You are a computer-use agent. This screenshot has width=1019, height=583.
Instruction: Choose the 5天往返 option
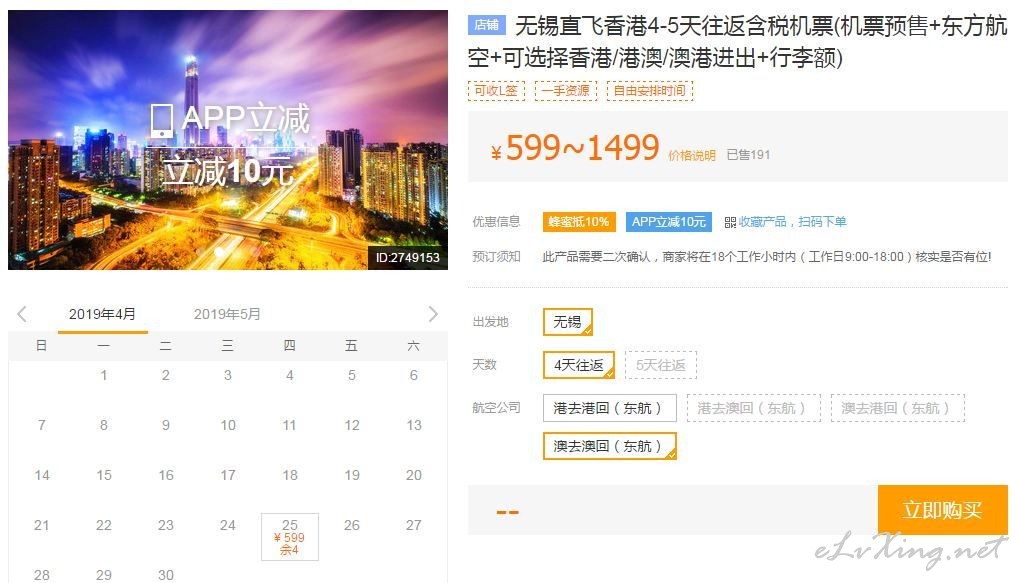[x=660, y=365]
